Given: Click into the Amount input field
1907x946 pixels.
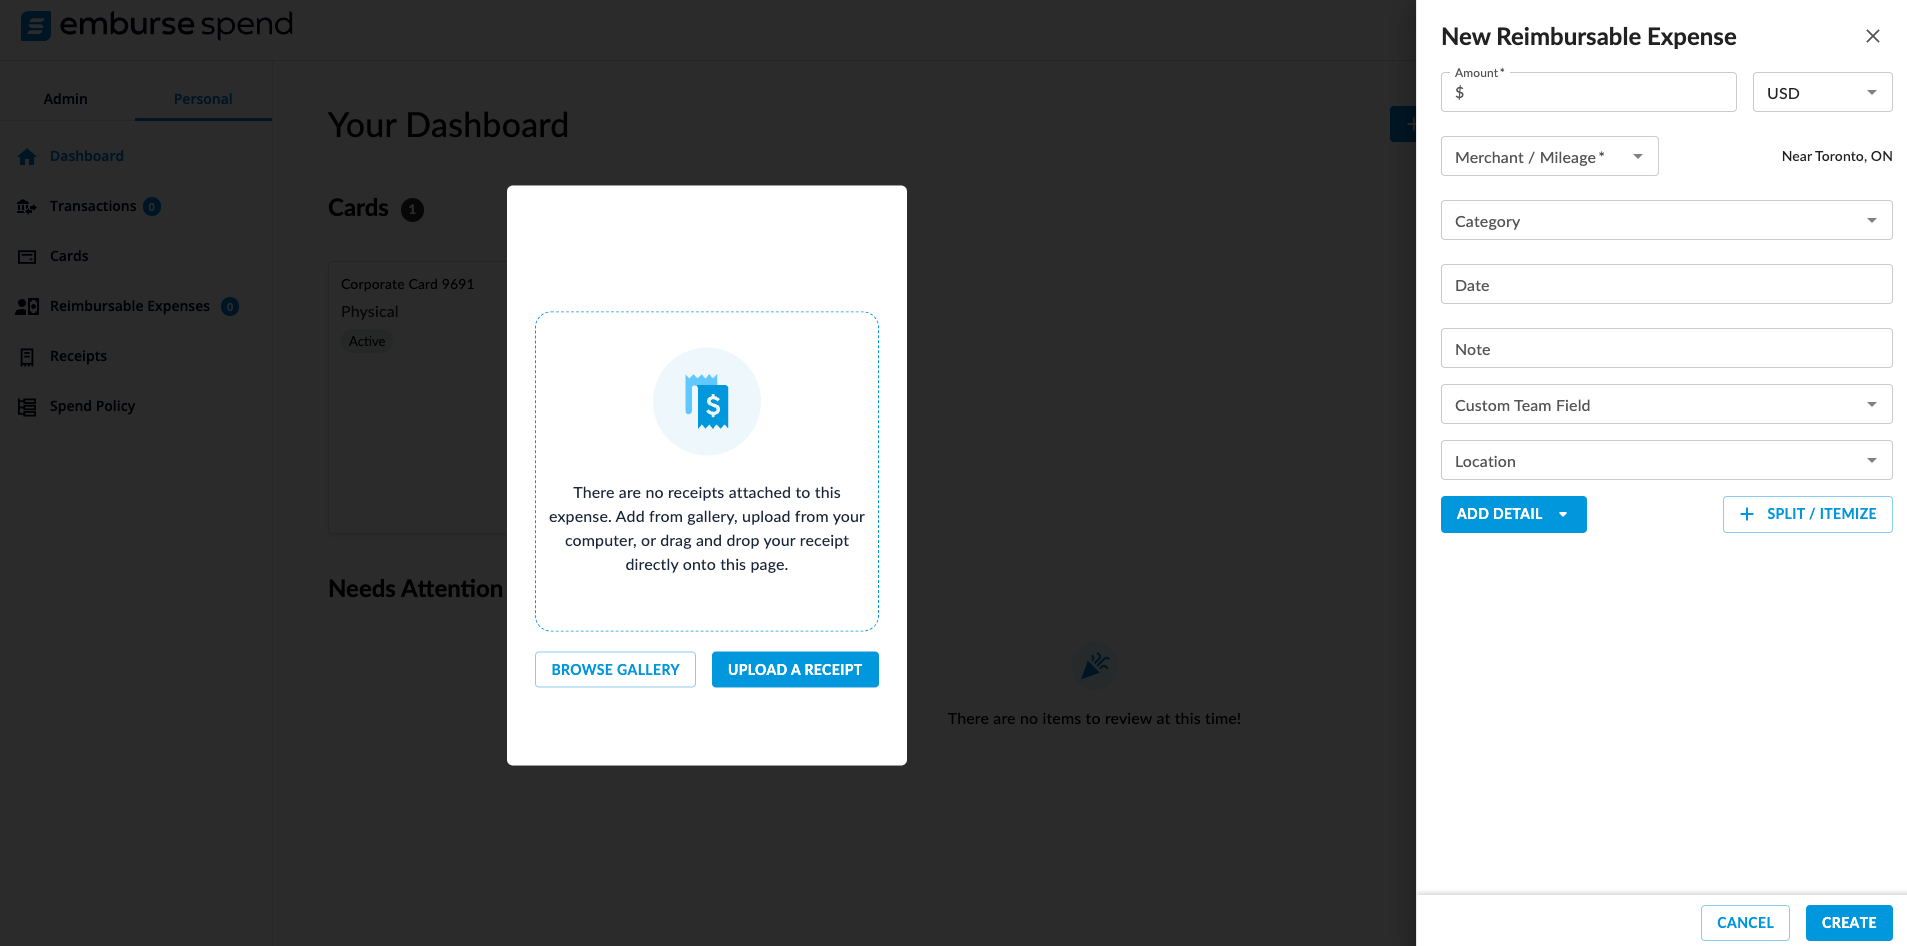Looking at the screenshot, I should (1595, 93).
